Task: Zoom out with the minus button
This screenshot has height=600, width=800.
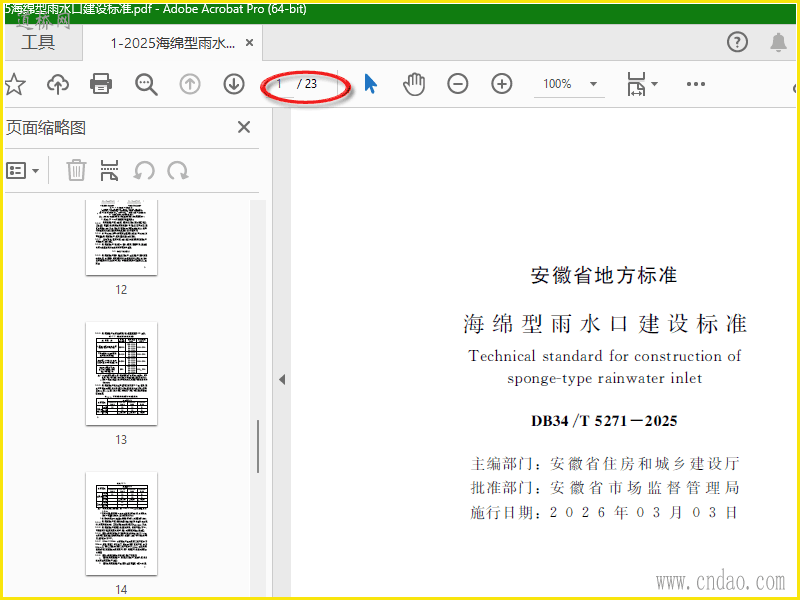Action: [458, 84]
